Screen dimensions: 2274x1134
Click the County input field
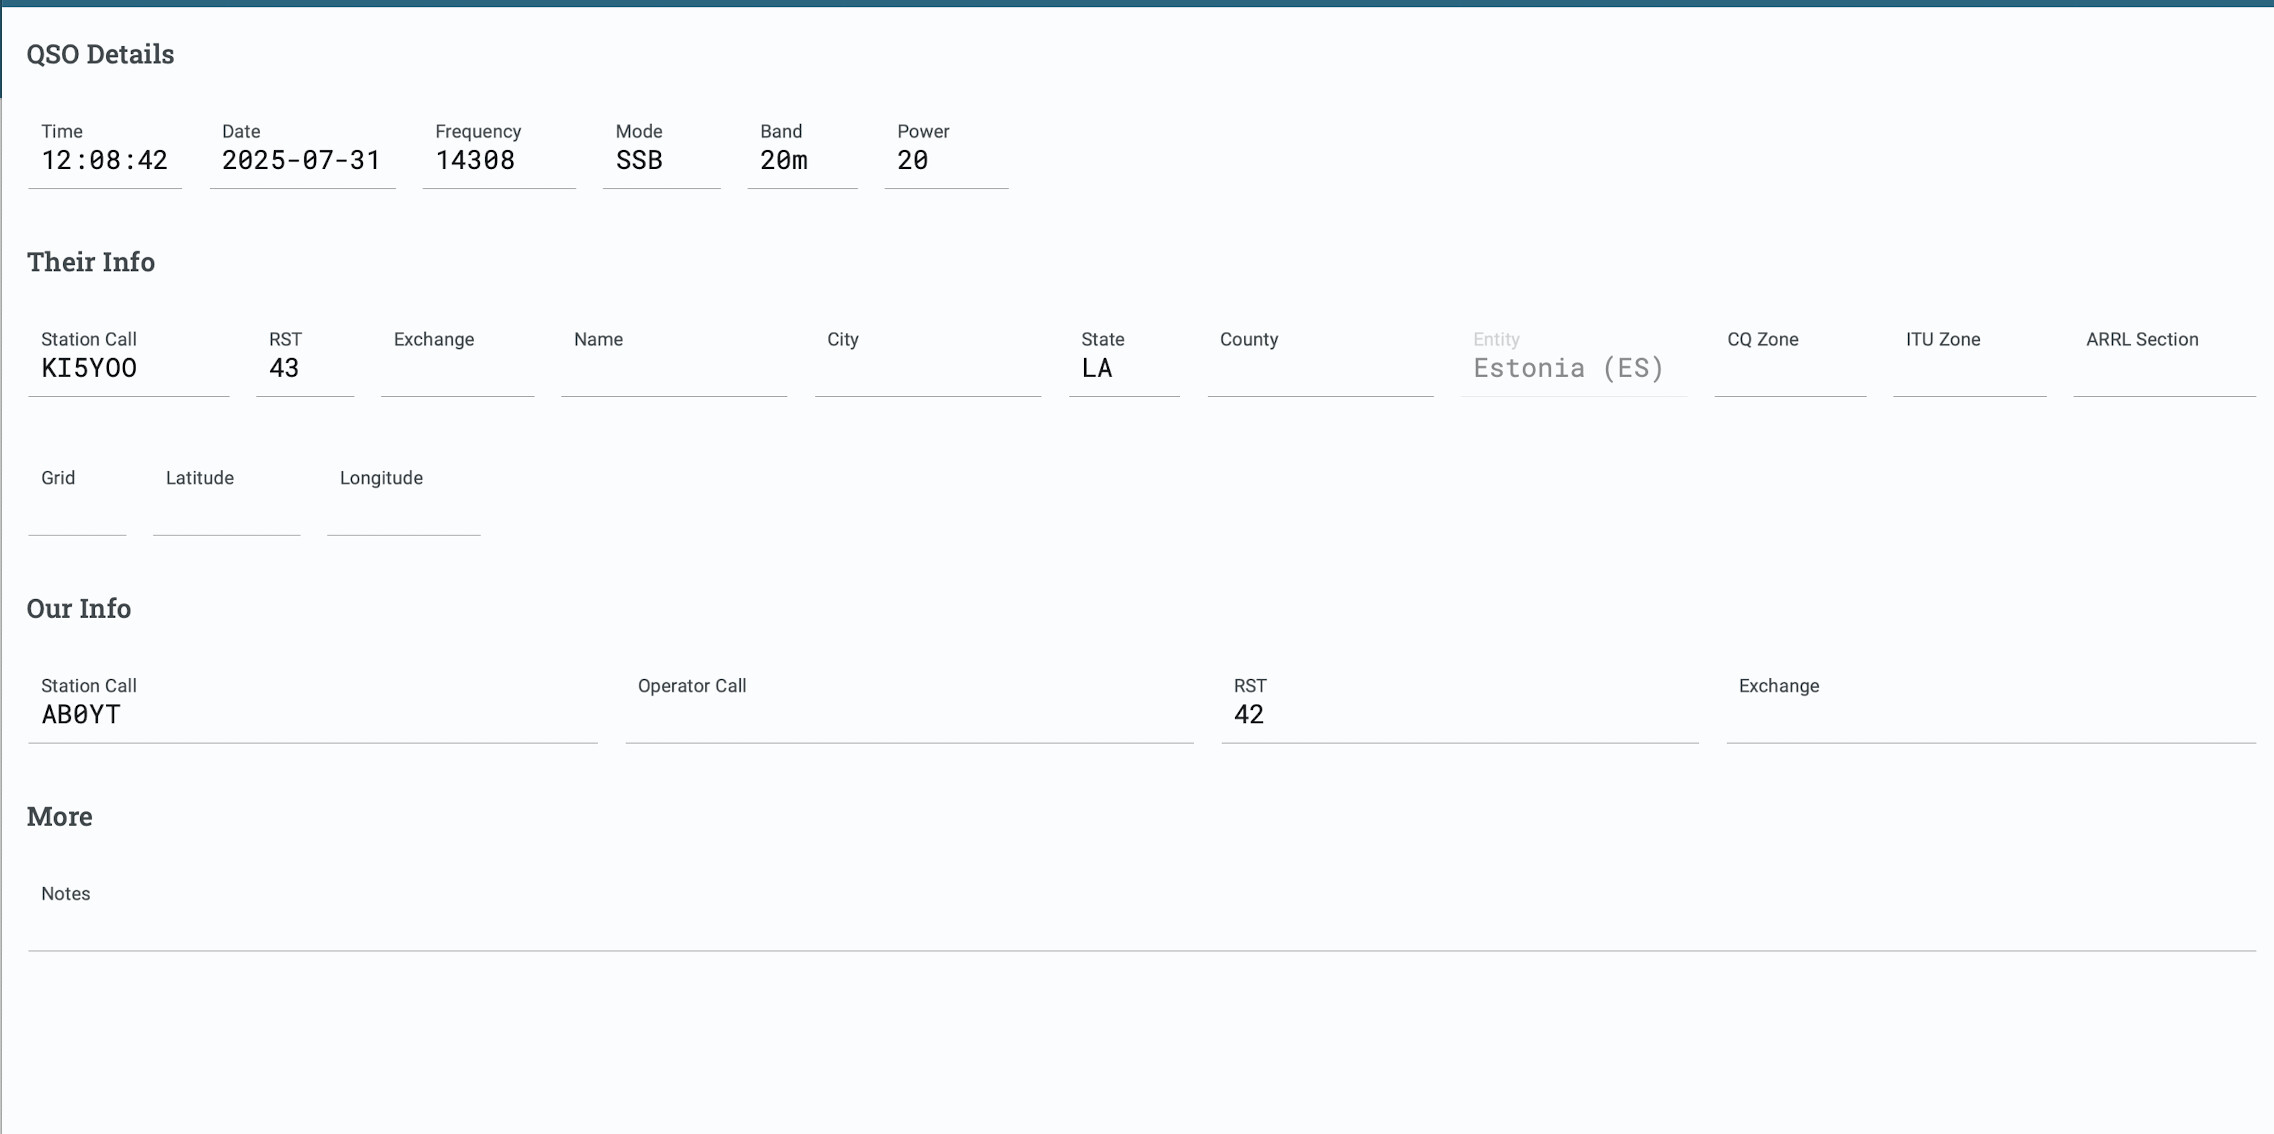(1320, 360)
